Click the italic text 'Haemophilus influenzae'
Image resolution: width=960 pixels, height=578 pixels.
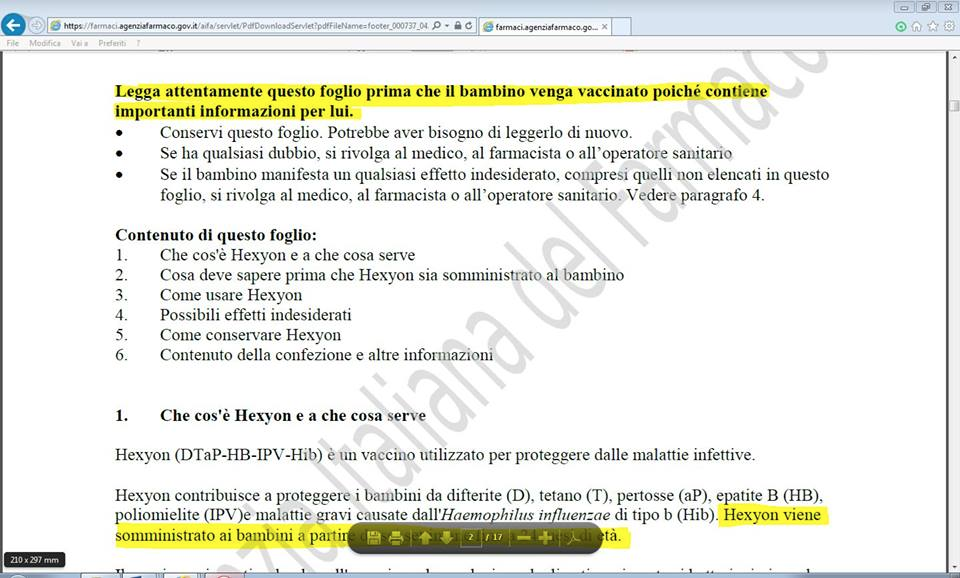click(525, 516)
